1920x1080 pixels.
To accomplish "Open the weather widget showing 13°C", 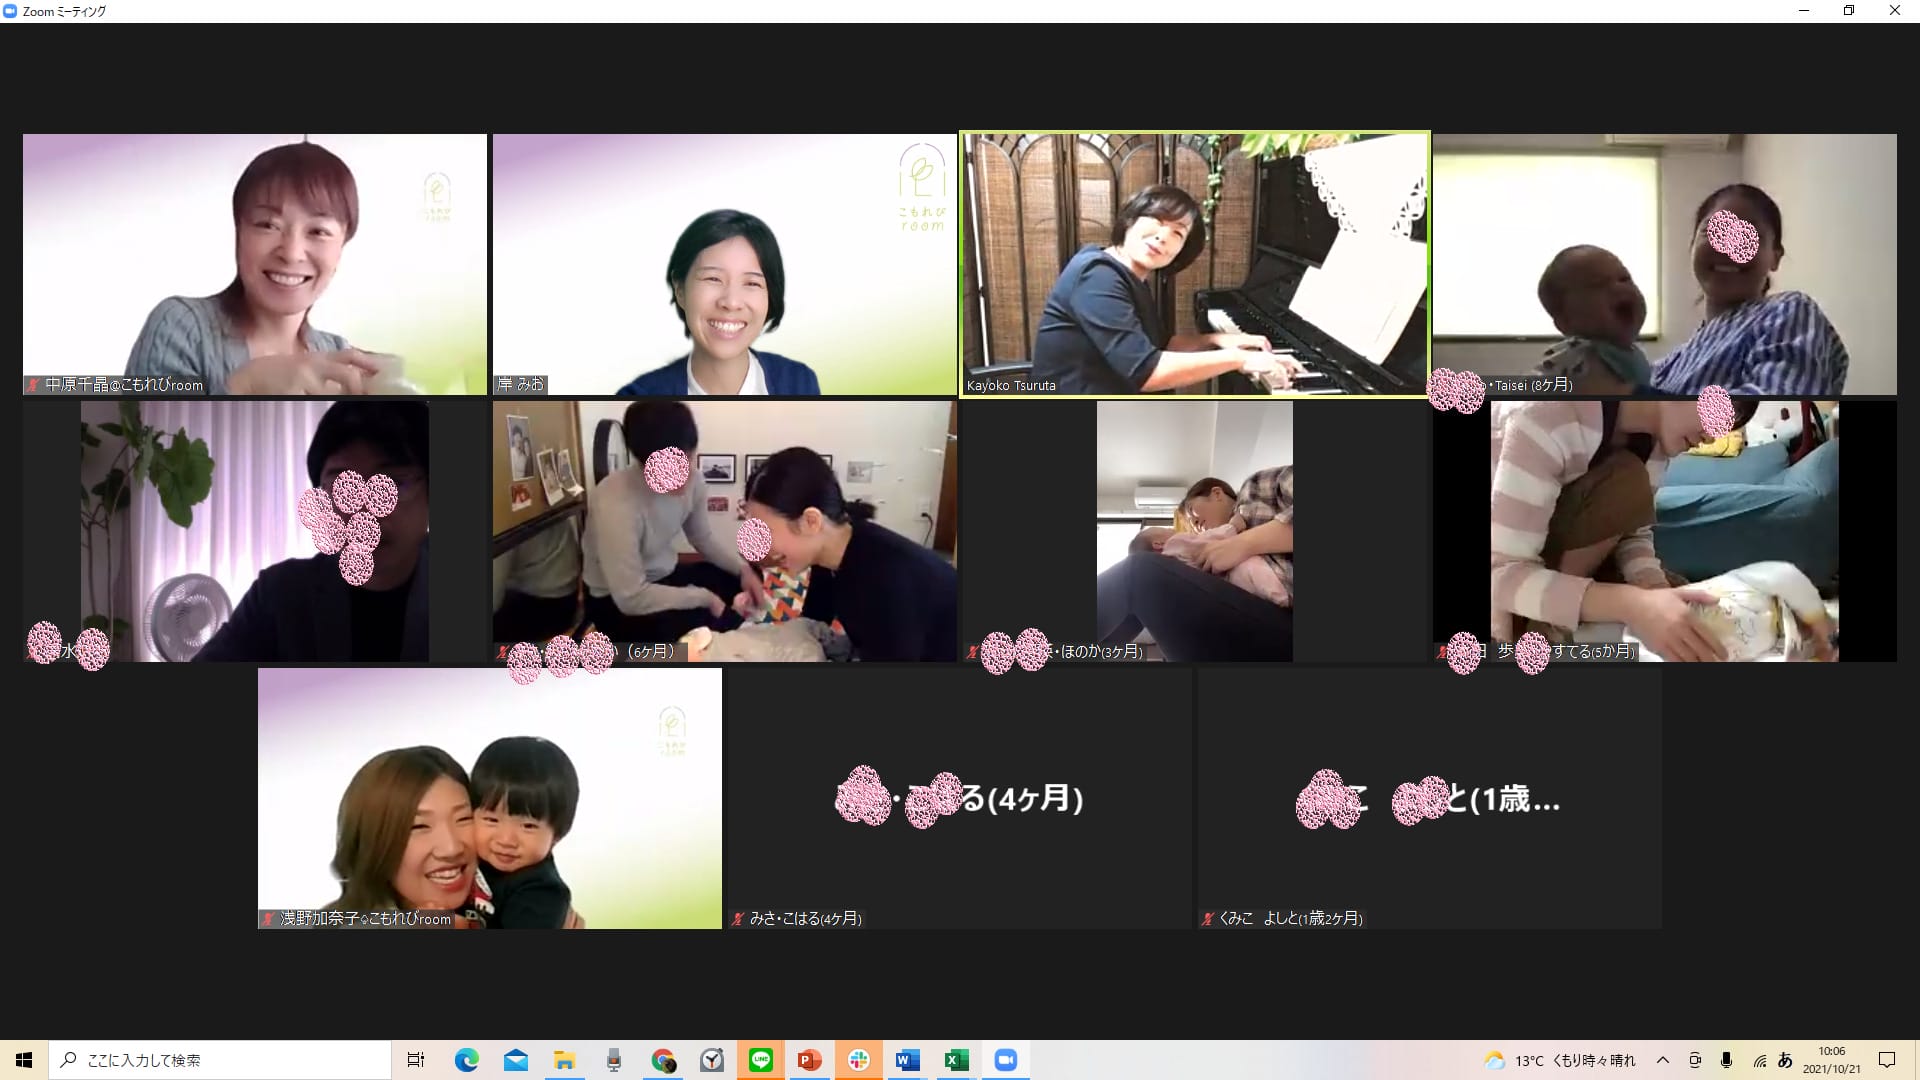I will point(1560,1060).
